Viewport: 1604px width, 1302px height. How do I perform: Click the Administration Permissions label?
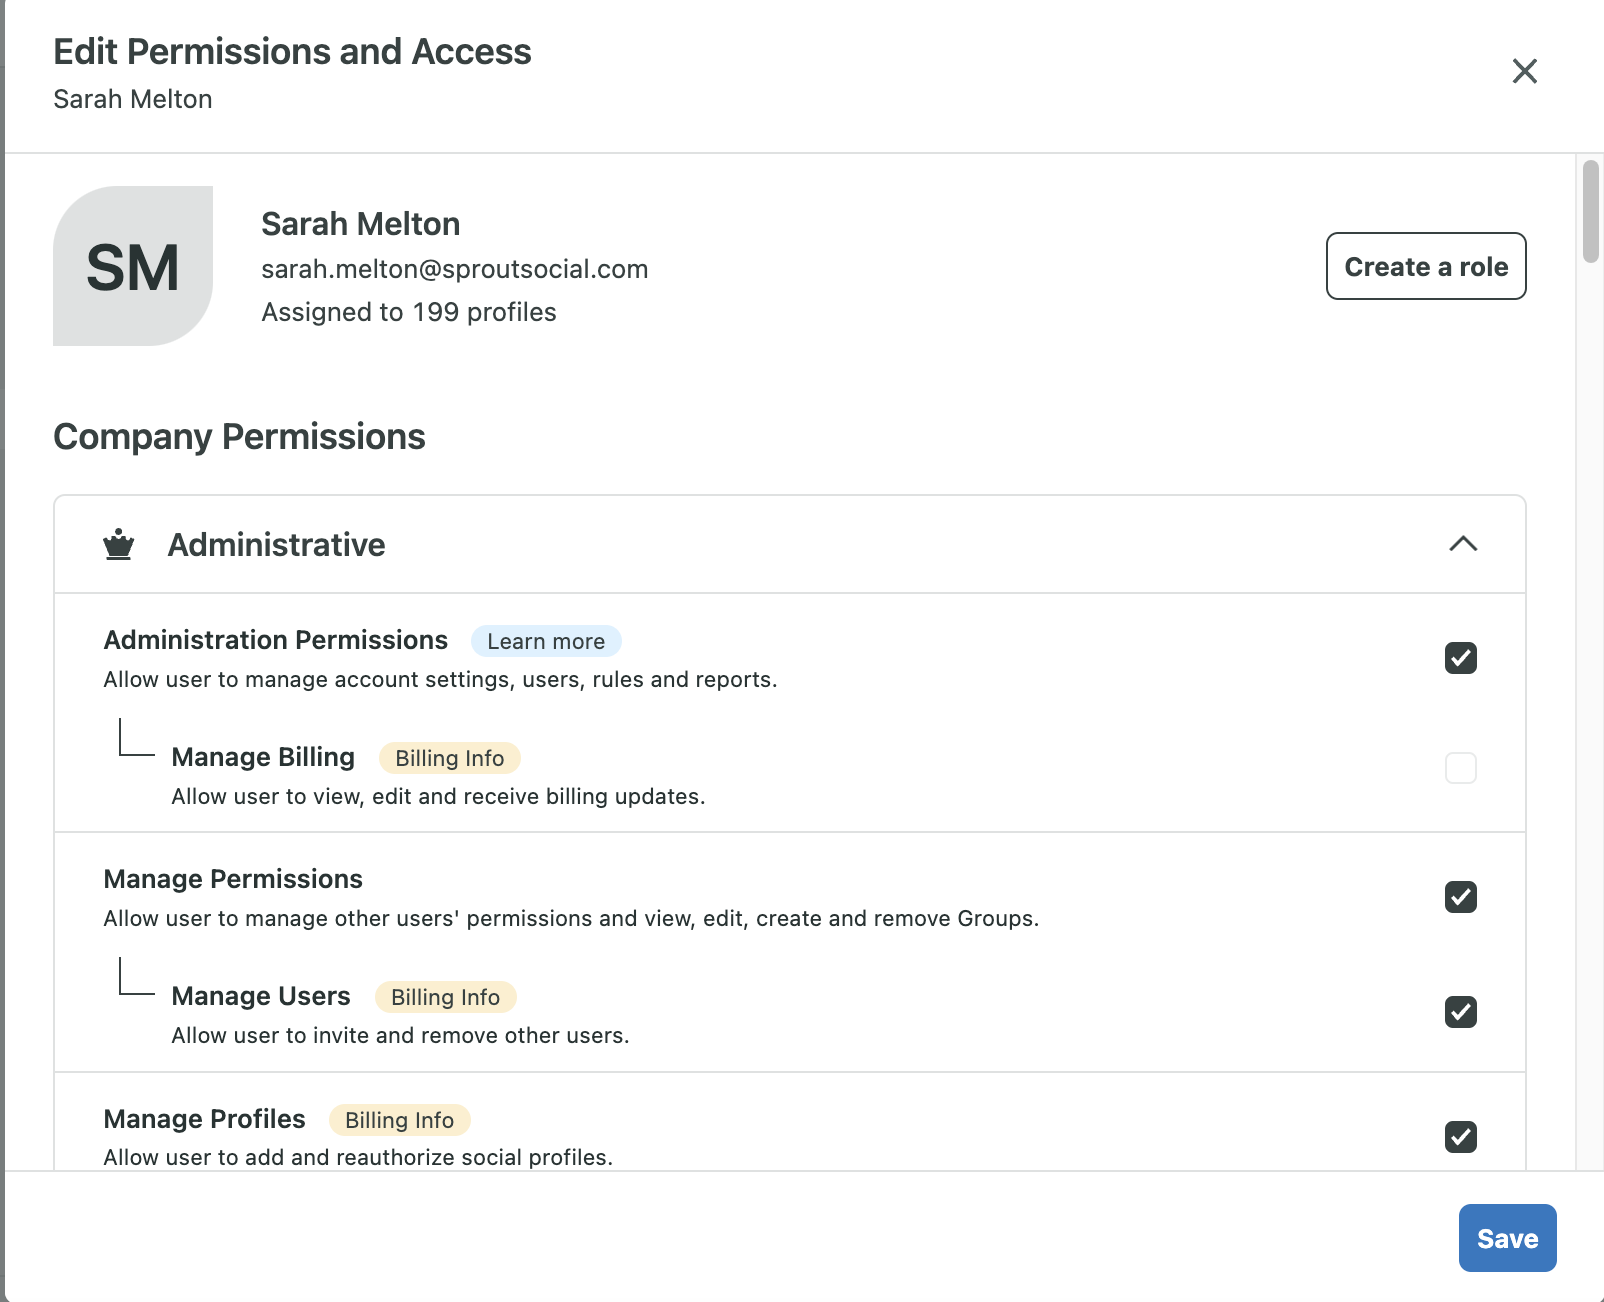[x=276, y=640]
